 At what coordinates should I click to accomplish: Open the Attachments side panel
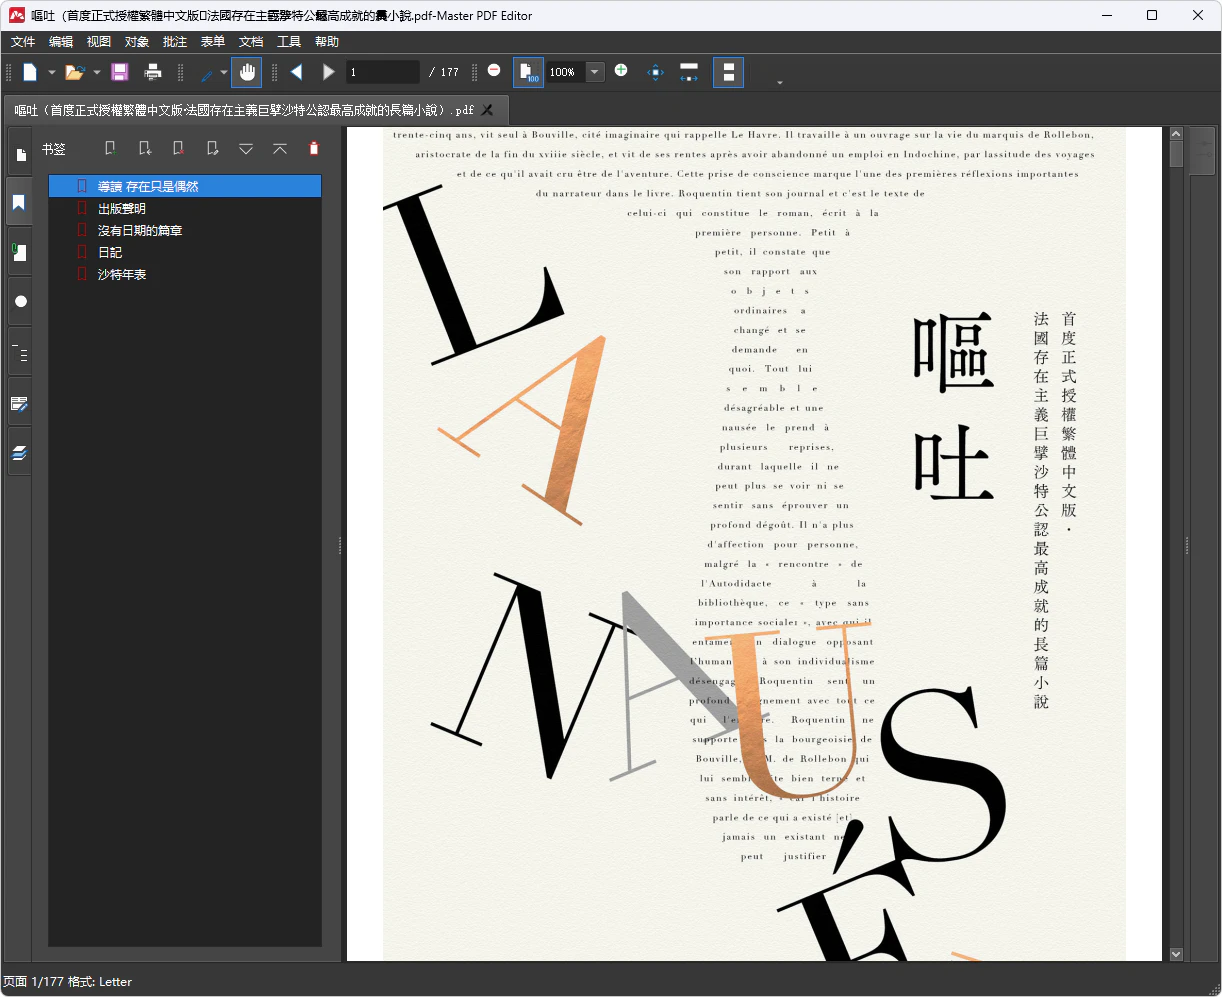click(x=19, y=252)
